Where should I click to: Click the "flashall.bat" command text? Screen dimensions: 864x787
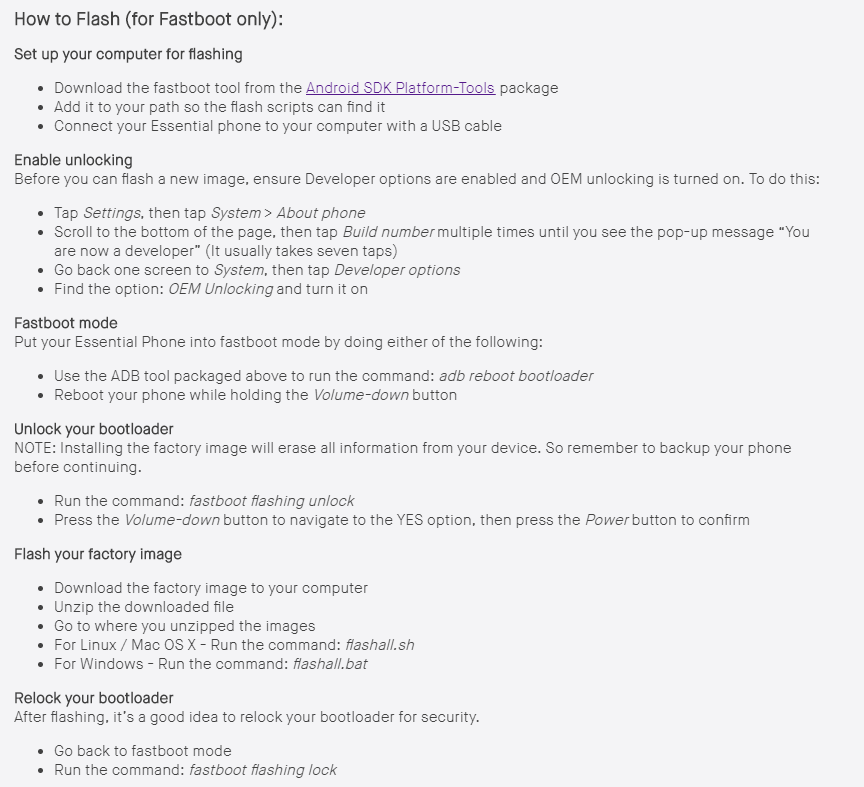tap(330, 664)
